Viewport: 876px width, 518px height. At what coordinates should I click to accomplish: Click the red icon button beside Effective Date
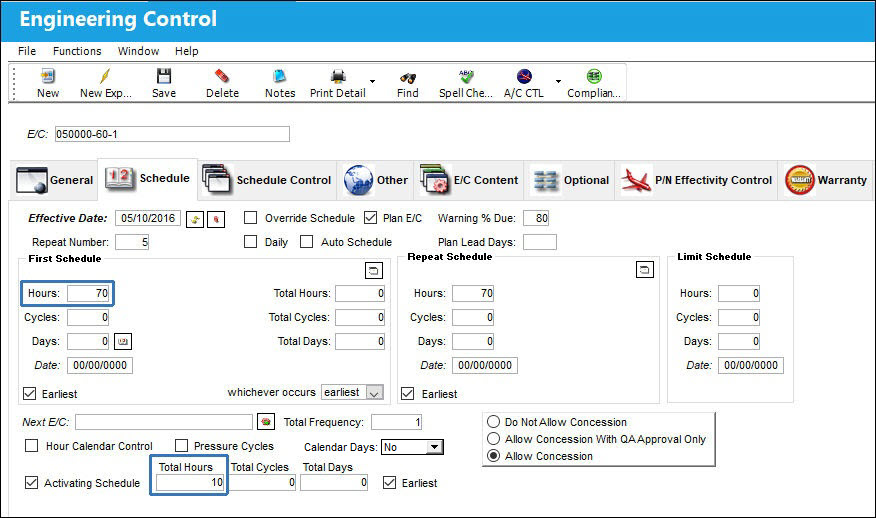(216, 219)
